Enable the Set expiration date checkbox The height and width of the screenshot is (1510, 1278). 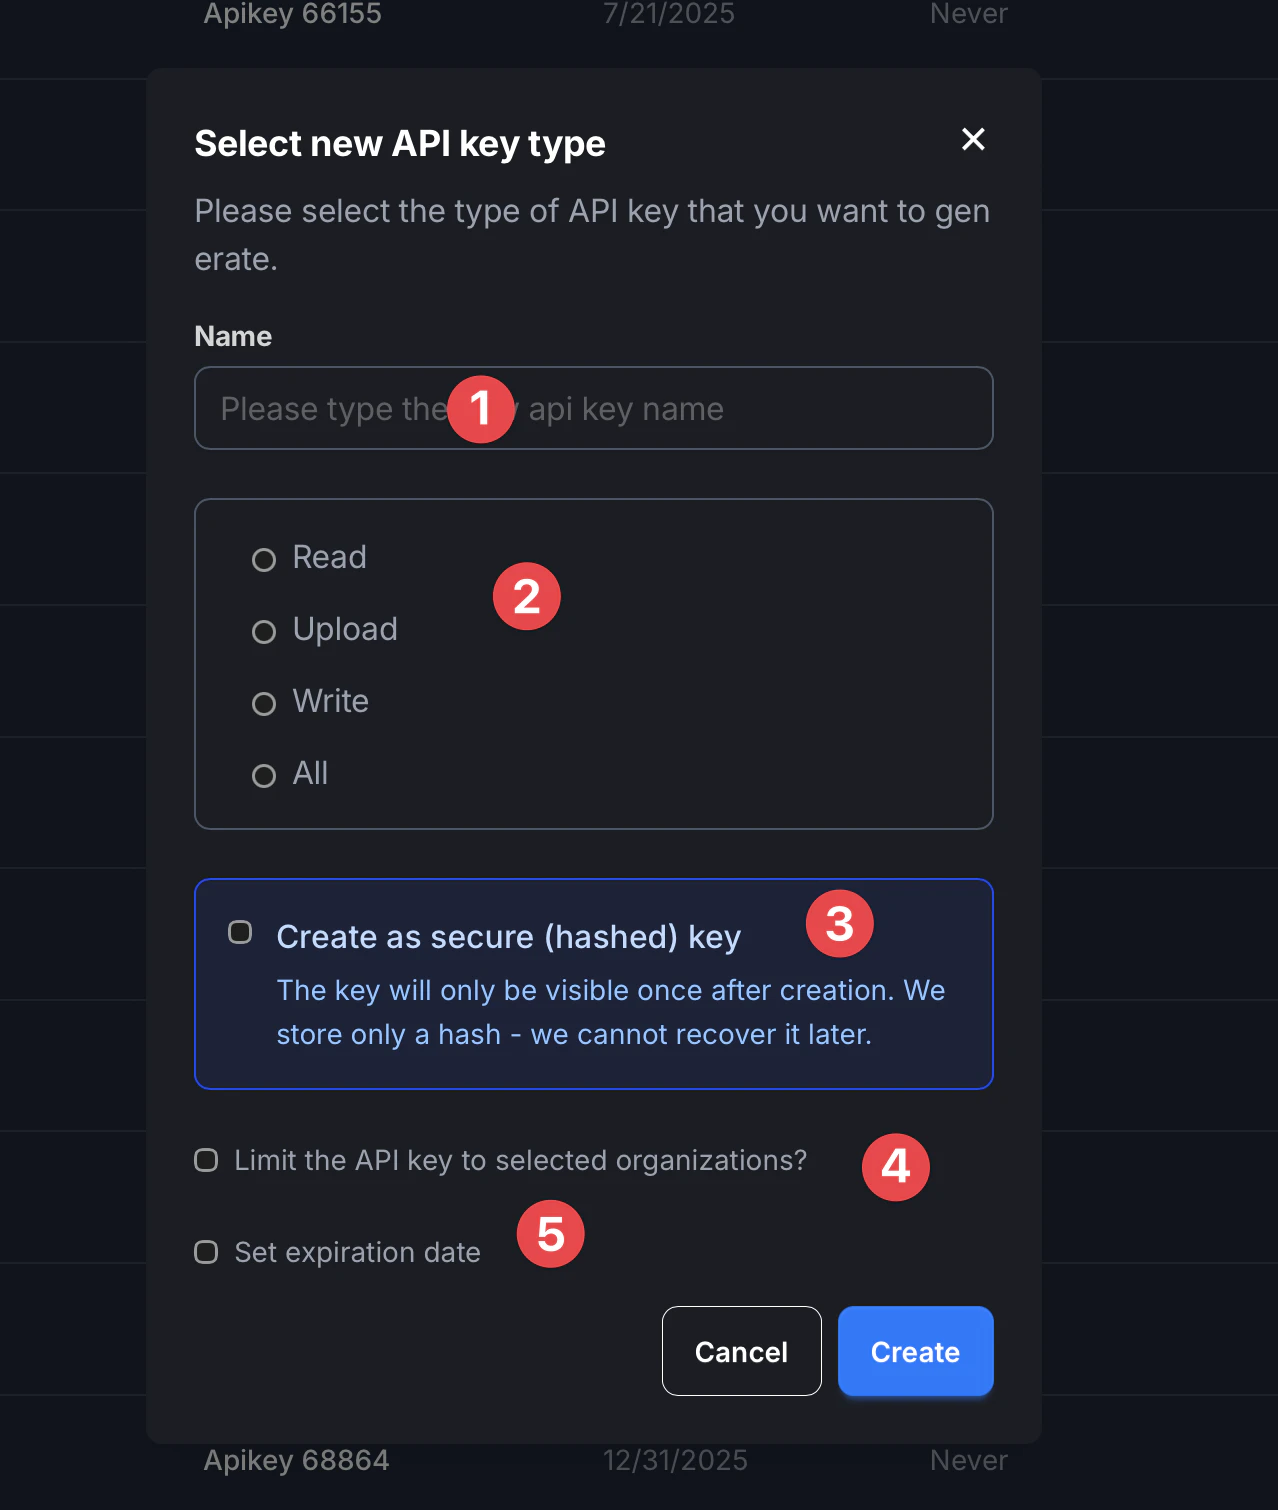[x=206, y=1252]
